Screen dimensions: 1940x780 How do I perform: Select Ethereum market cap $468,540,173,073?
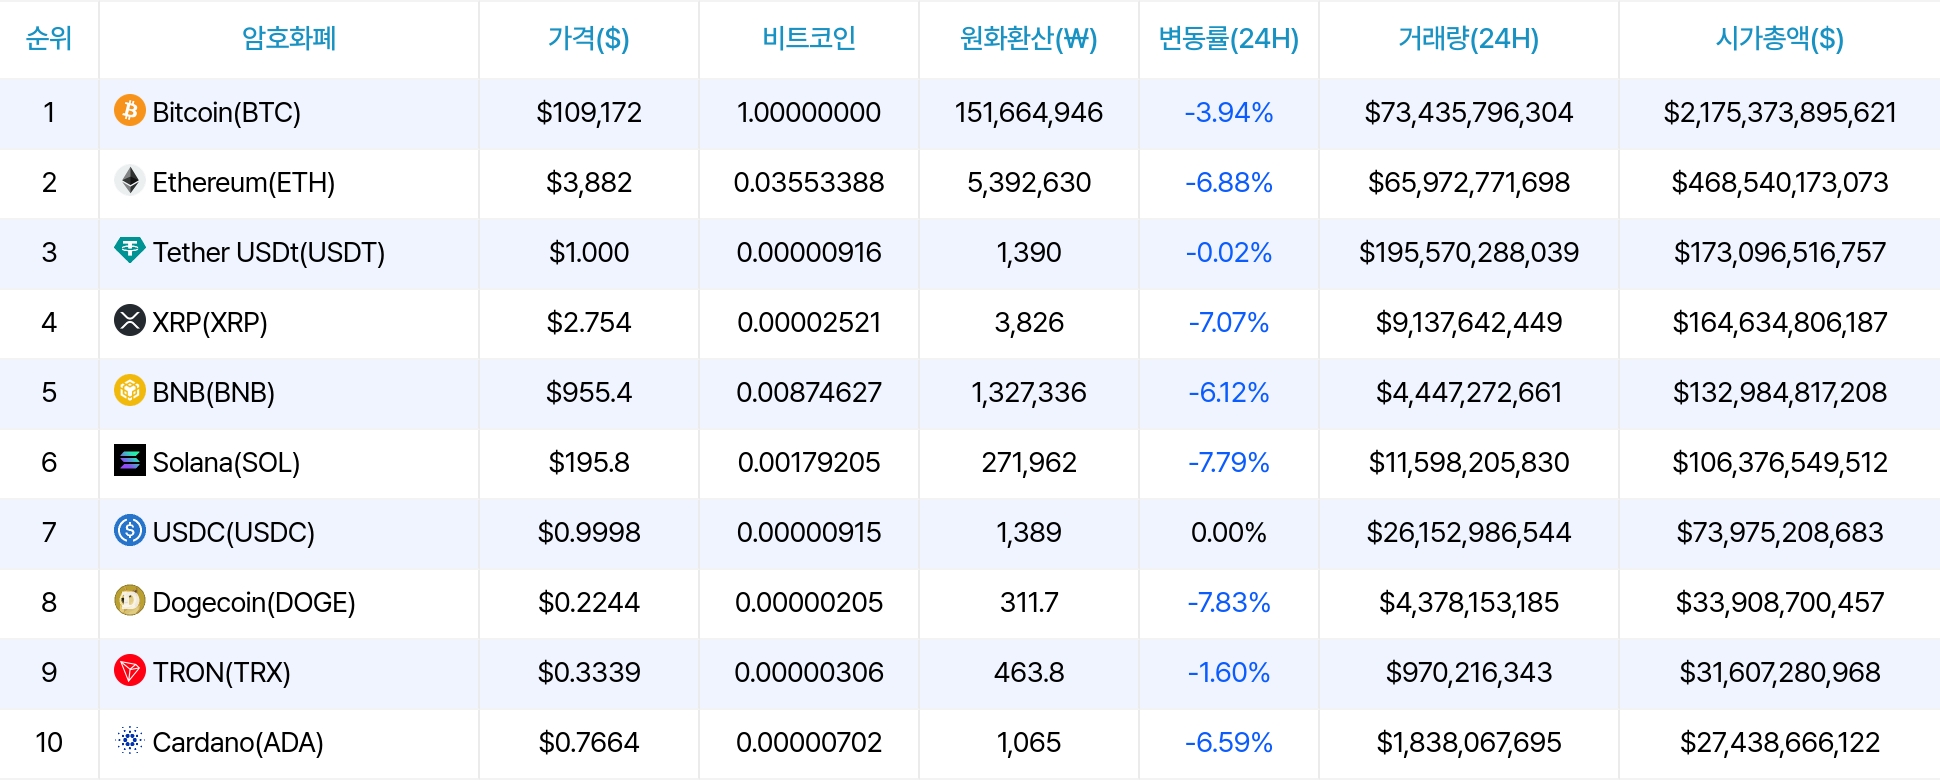(x=1780, y=182)
